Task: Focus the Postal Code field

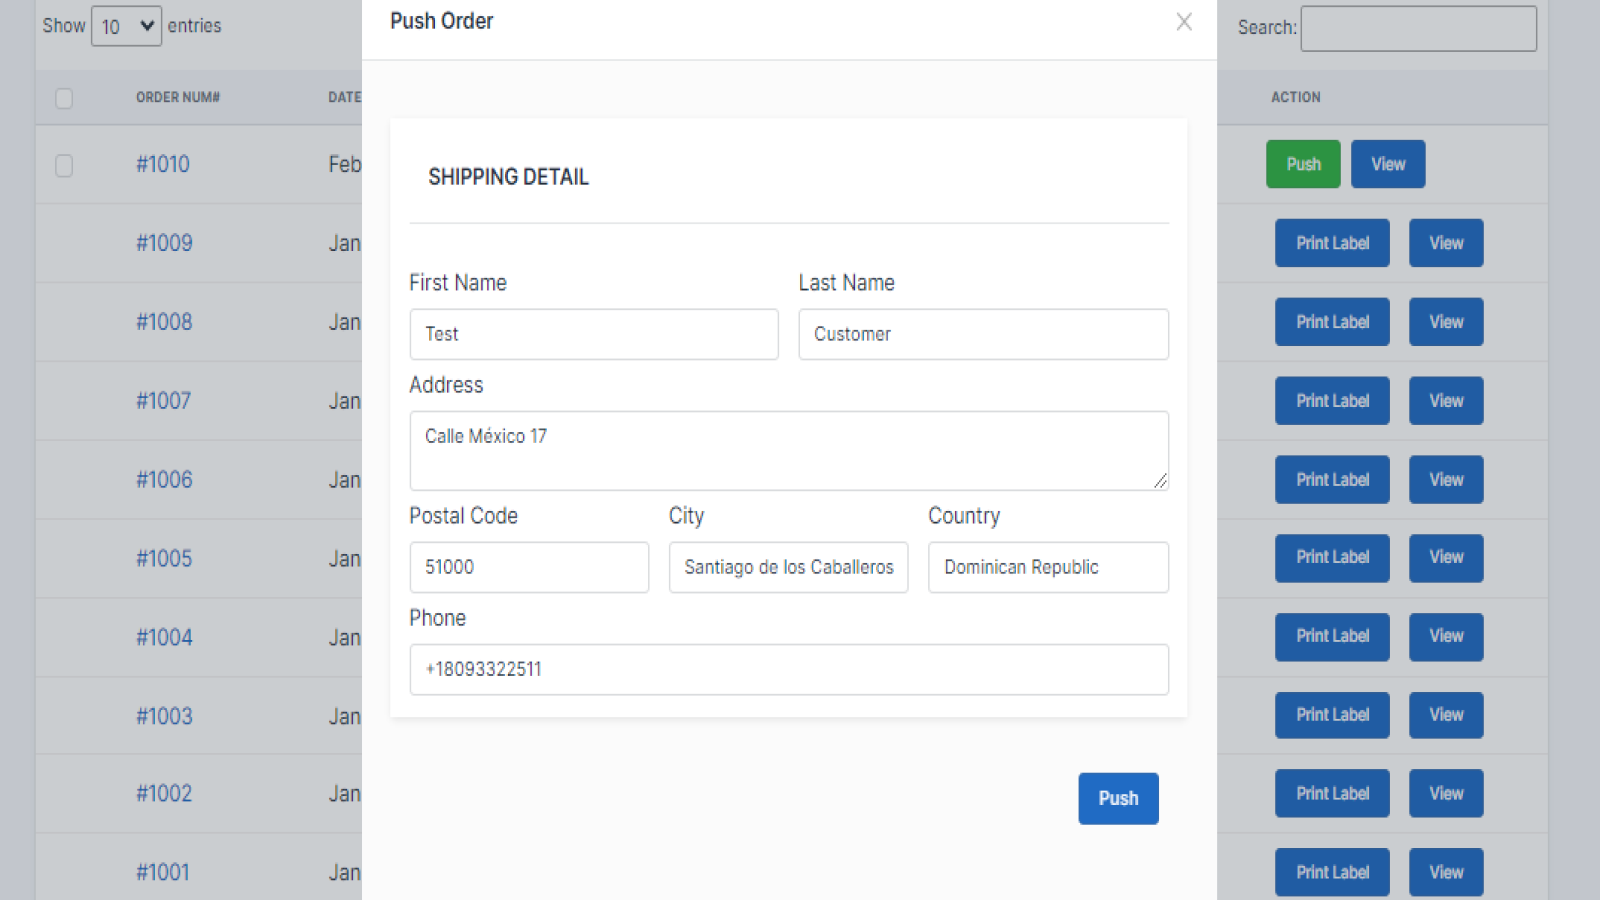Action: click(529, 567)
